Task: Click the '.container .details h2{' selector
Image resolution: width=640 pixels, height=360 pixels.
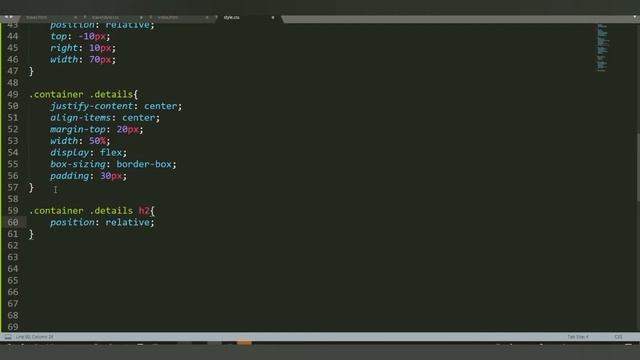Action: pos(92,211)
